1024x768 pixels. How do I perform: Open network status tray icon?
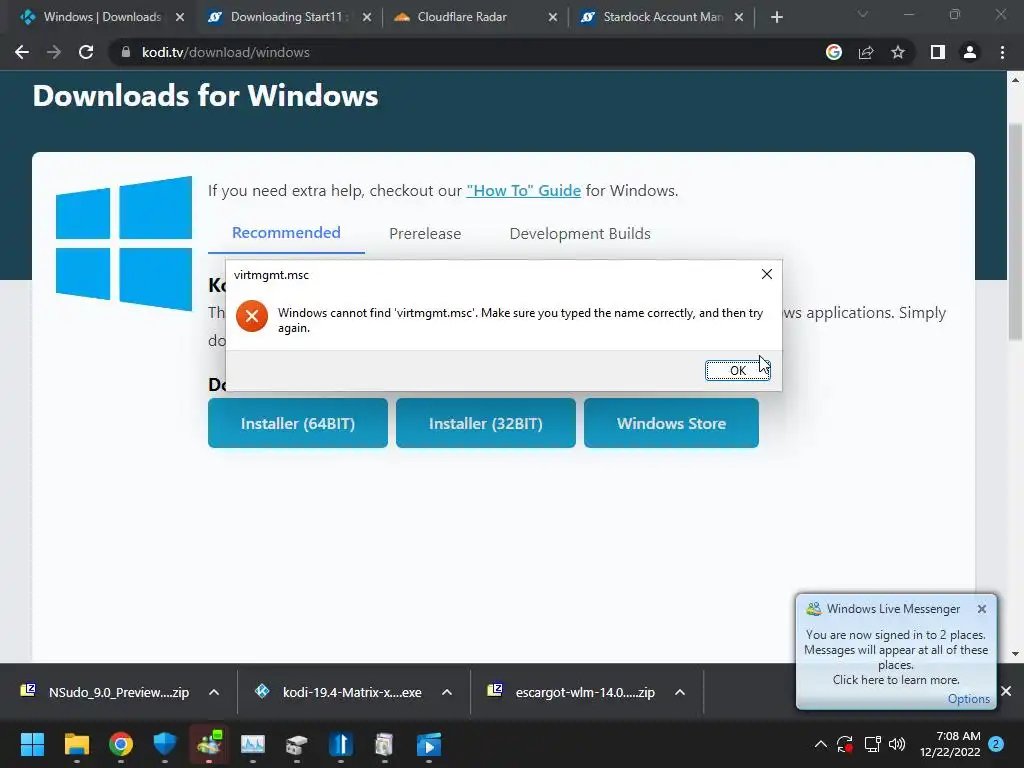(872, 744)
